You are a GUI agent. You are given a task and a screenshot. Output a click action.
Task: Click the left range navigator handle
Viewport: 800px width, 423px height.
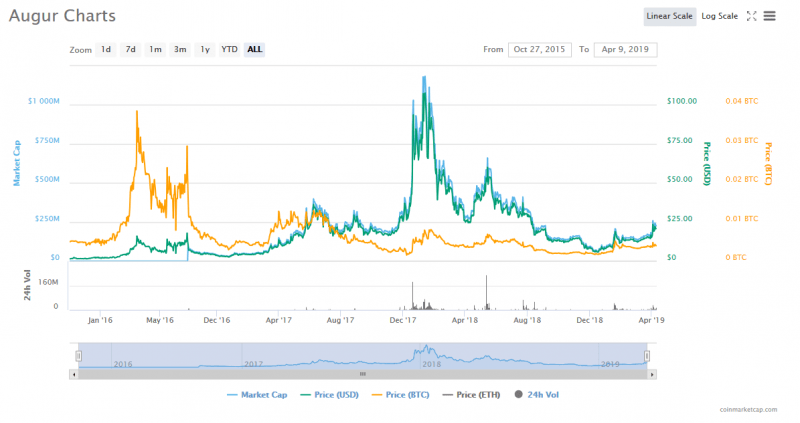tap(79, 355)
